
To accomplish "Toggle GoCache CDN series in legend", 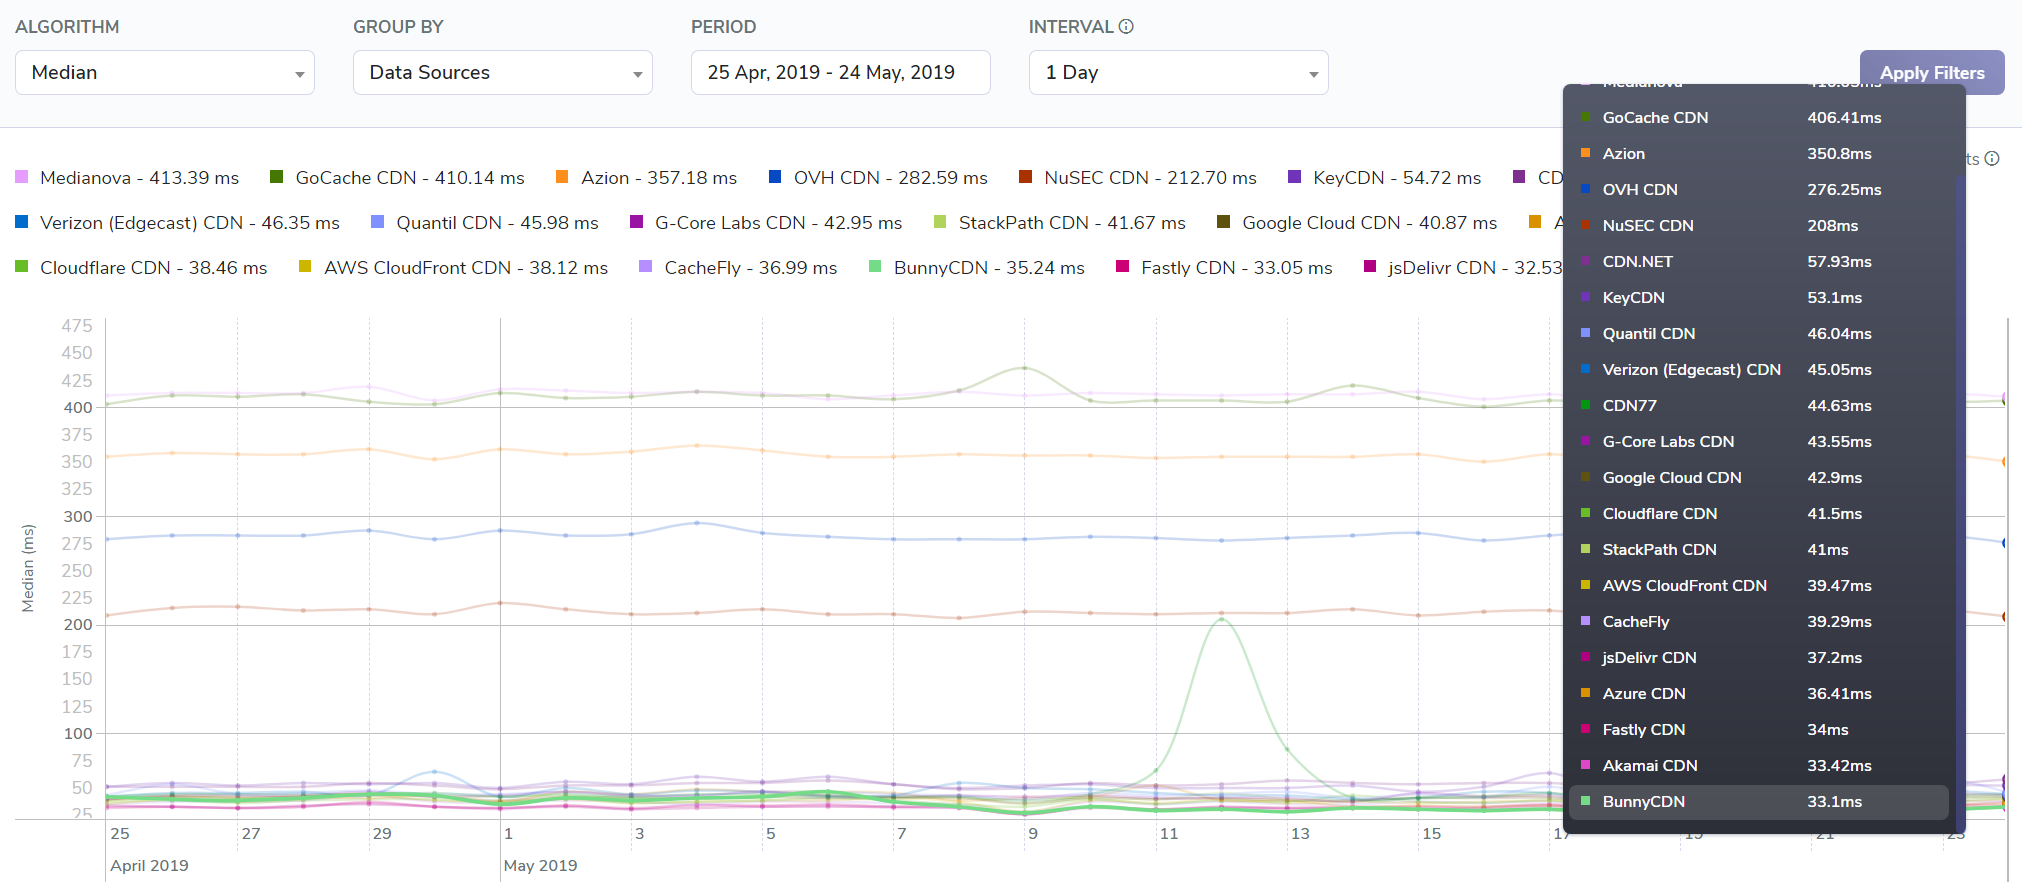I will [x=397, y=178].
